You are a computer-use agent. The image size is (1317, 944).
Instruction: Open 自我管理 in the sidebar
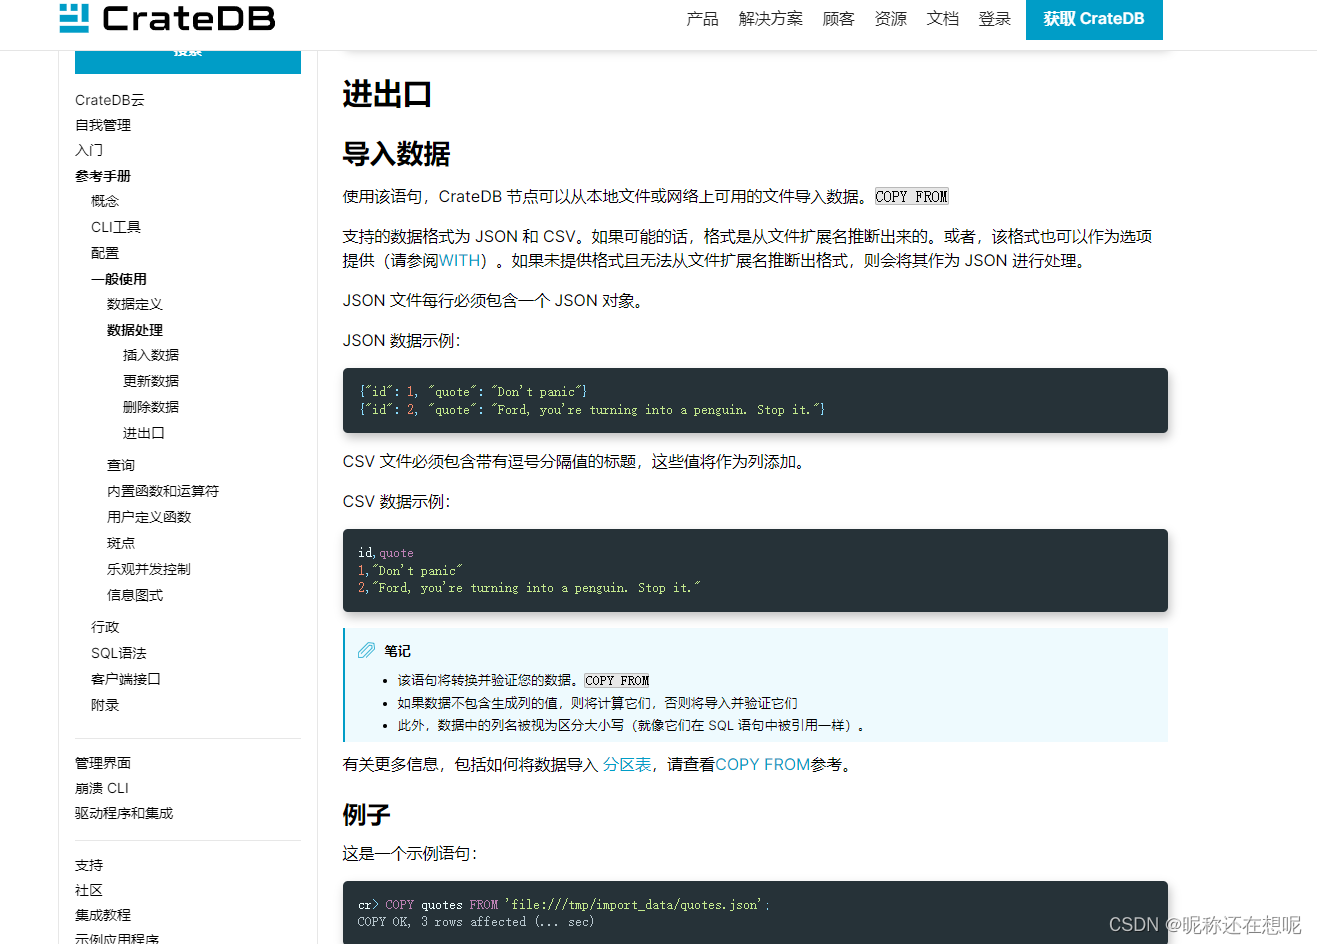pos(103,125)
